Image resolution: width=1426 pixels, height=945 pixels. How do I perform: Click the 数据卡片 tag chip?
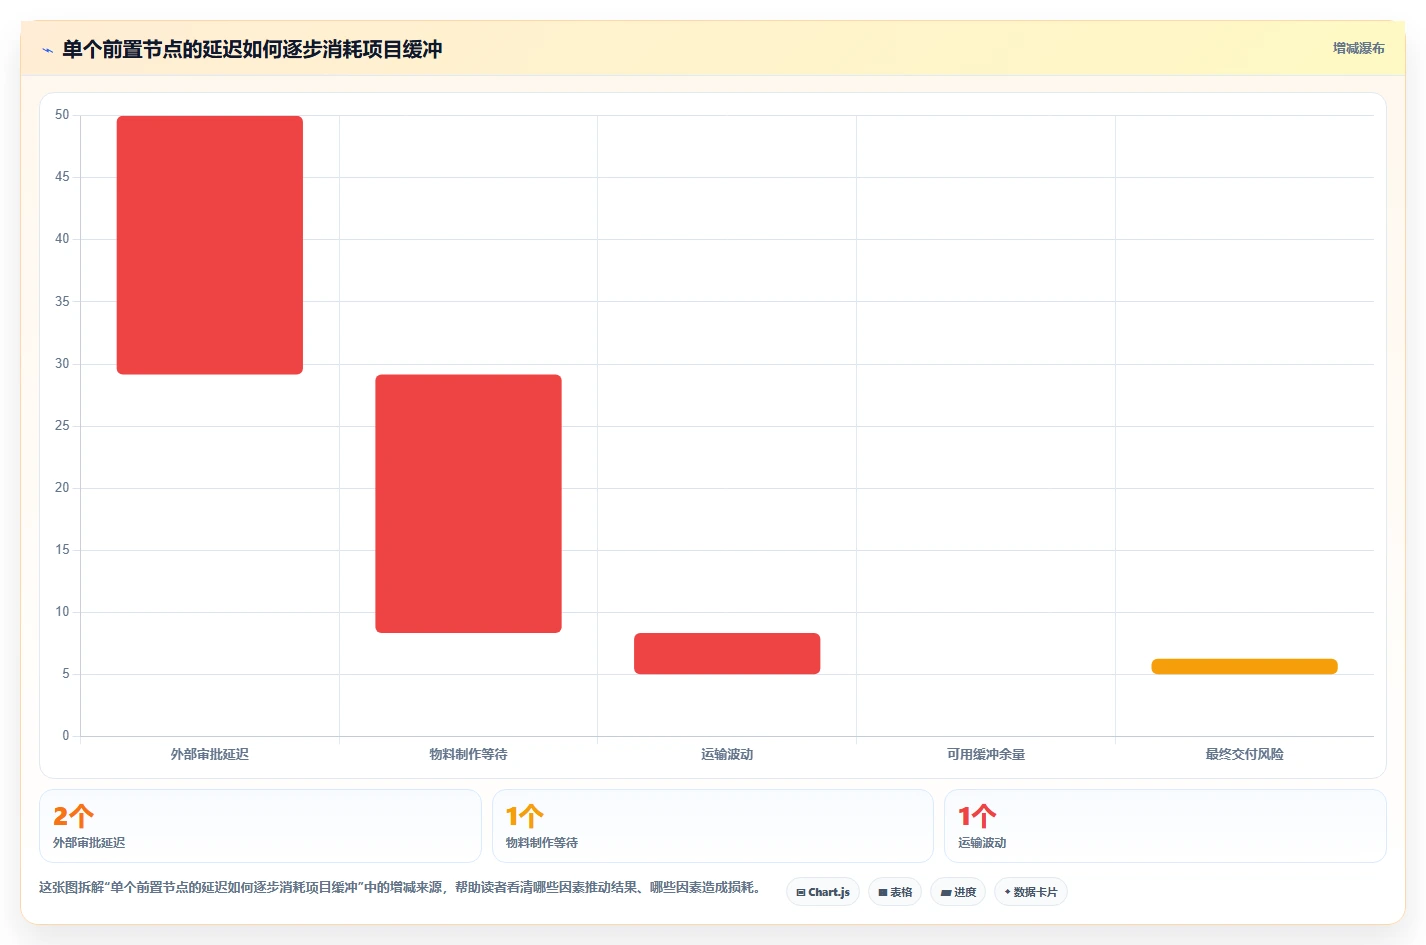[1031, 892]
